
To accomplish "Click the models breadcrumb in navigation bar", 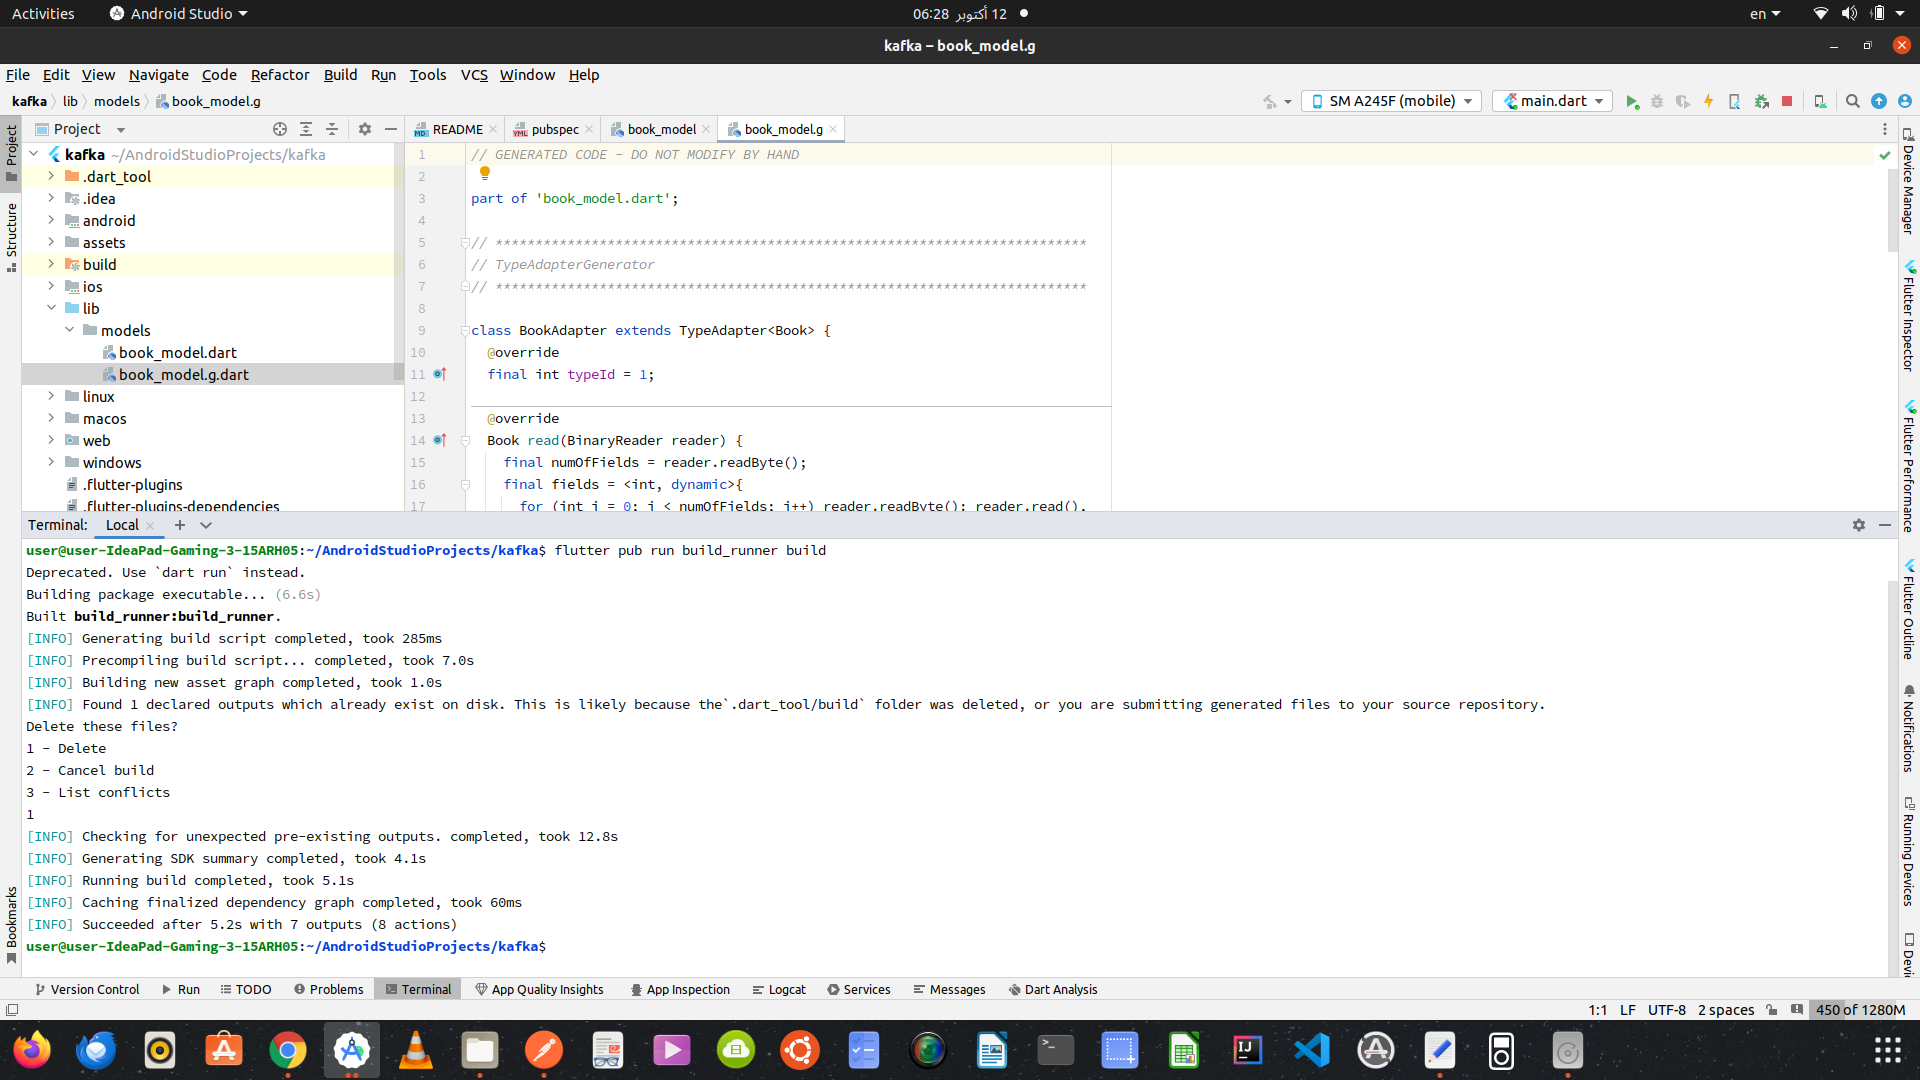I will (x=117, y=101).
